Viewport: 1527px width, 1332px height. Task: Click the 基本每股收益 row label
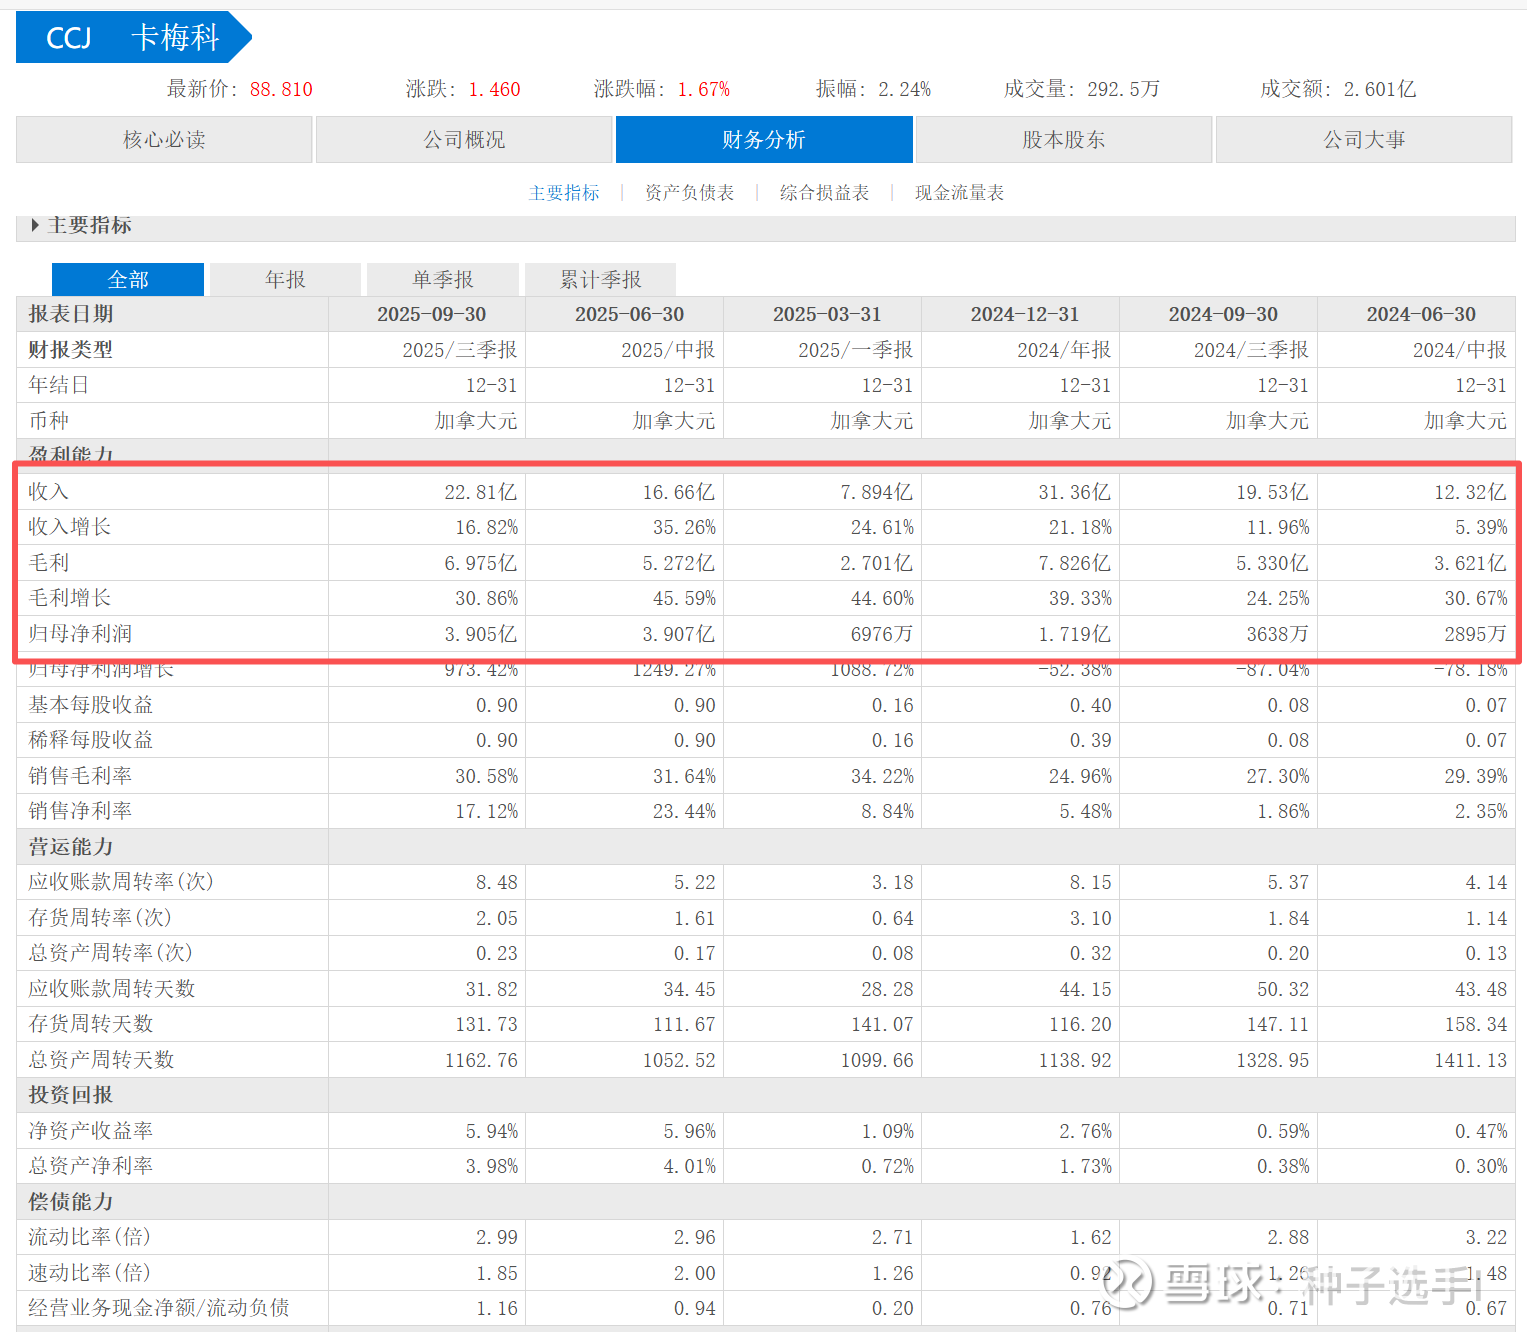tap(91, 705)
